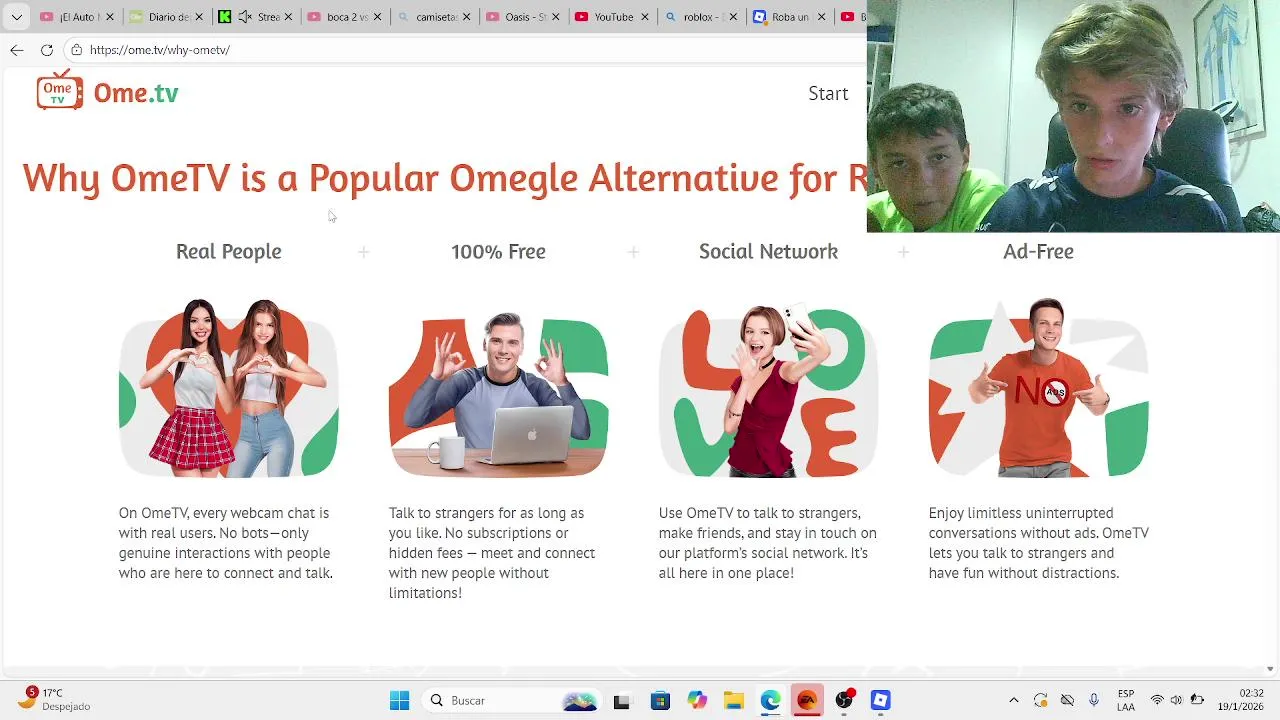Image resolution: width=1280 pixels, height=720 pixels.
Task: Click the Ad-Free man in orange shirt image
Action: click(x=1038, y=388)
